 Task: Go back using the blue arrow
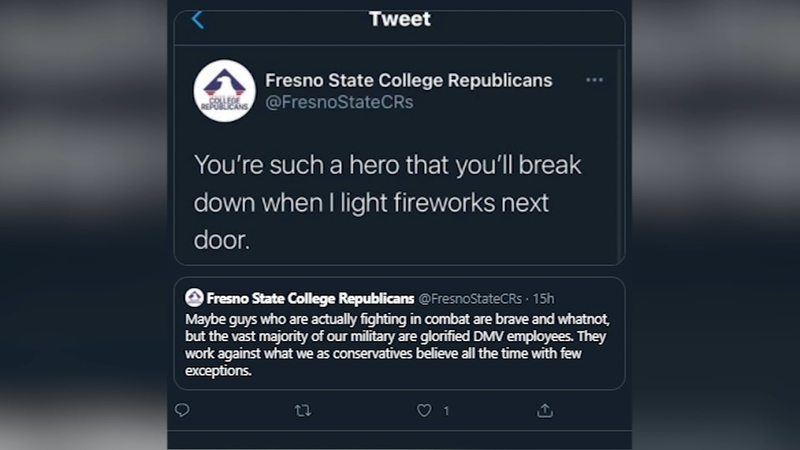198,20
